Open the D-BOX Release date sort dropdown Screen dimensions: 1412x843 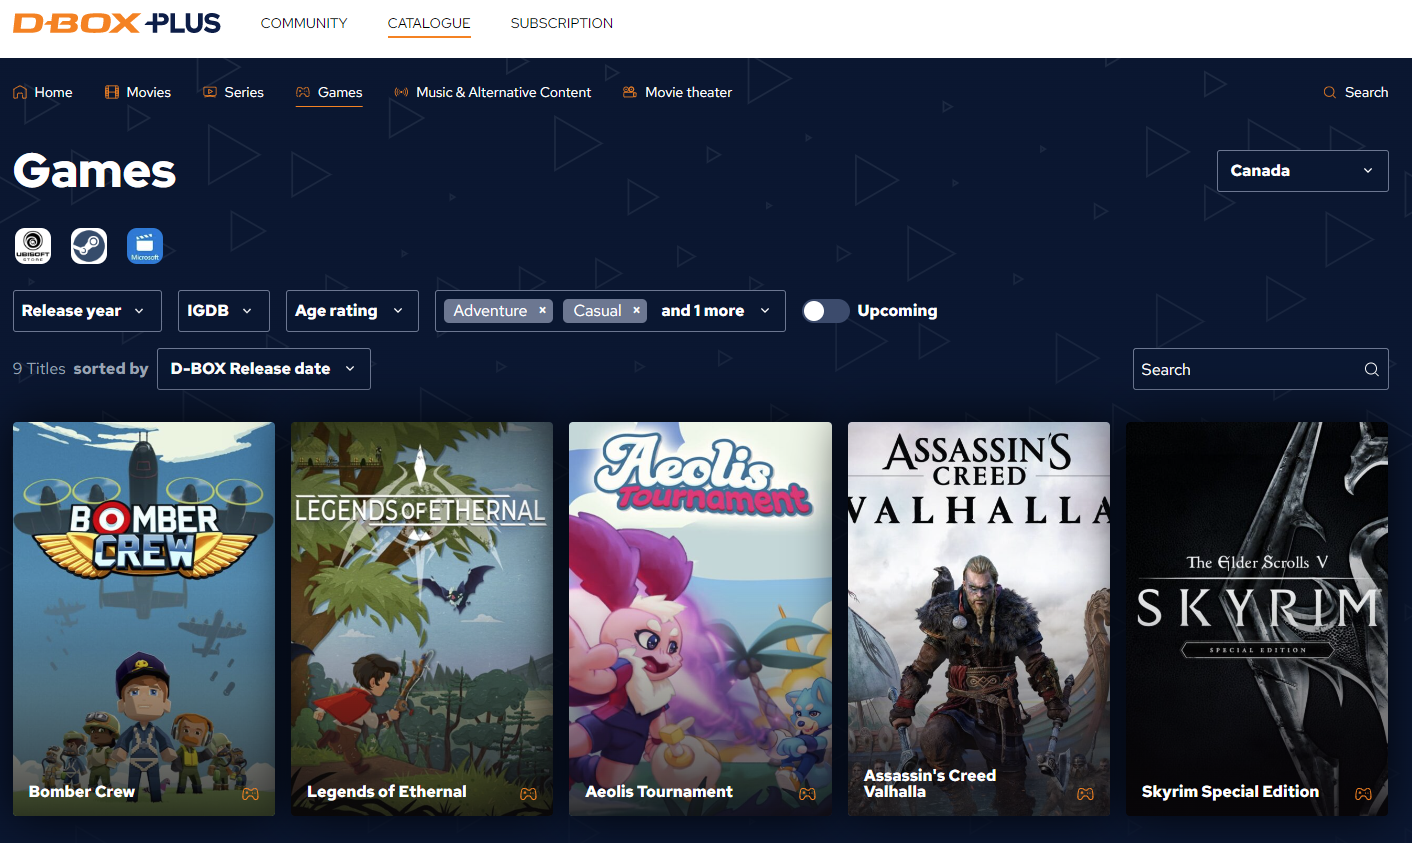click(263, 368)
